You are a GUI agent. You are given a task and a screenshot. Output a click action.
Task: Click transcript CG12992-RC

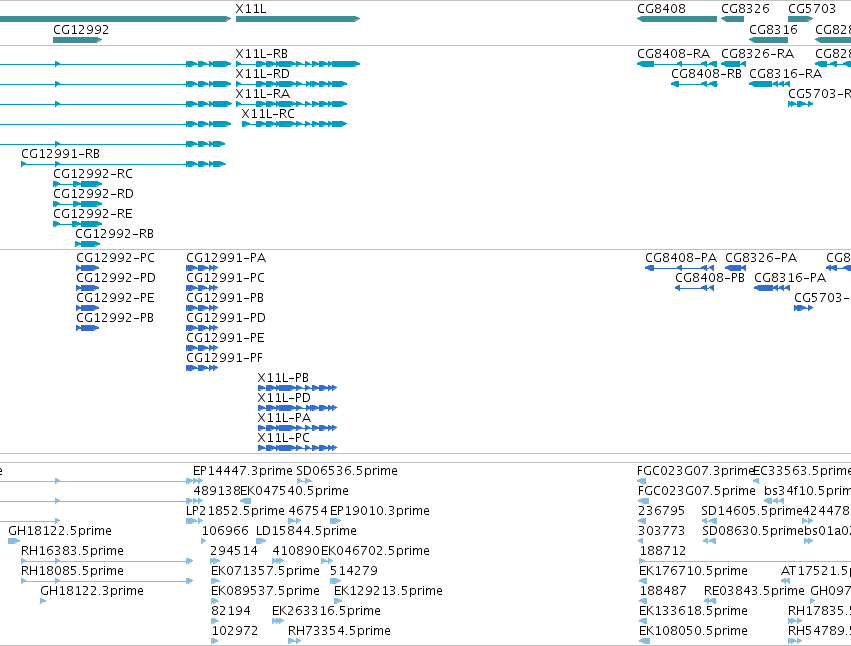tap(78, 184)
